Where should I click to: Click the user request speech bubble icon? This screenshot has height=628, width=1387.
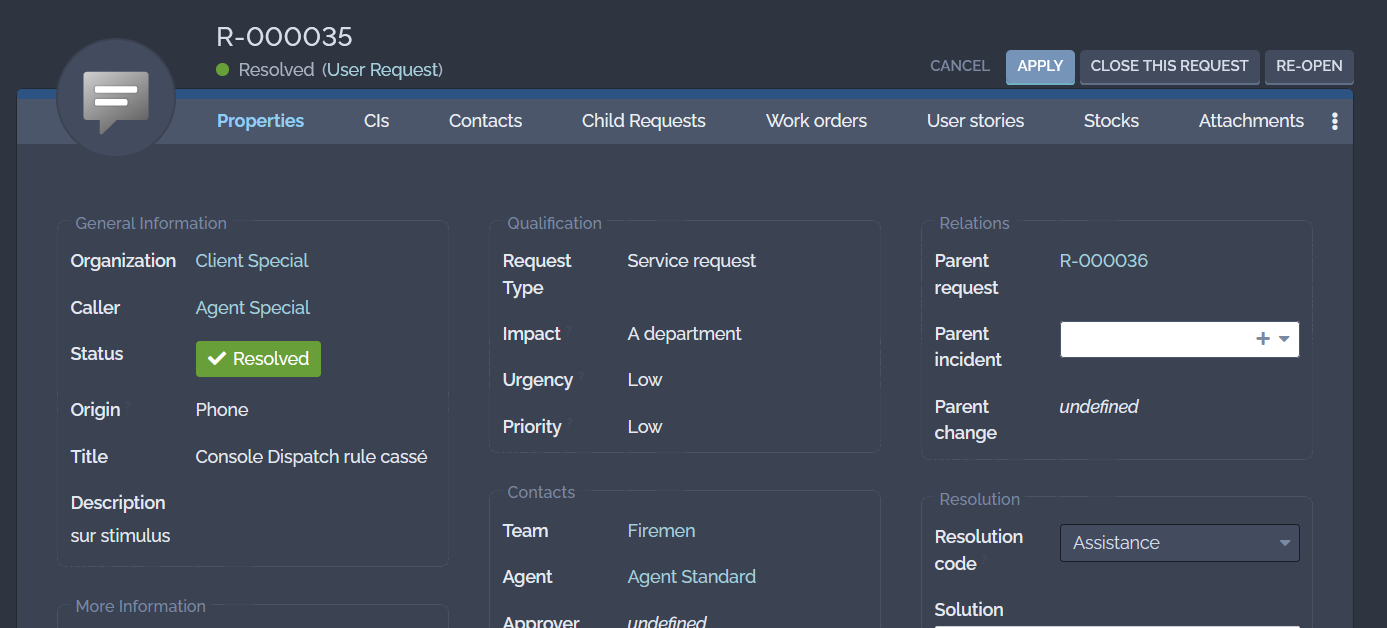pos(116,98)
